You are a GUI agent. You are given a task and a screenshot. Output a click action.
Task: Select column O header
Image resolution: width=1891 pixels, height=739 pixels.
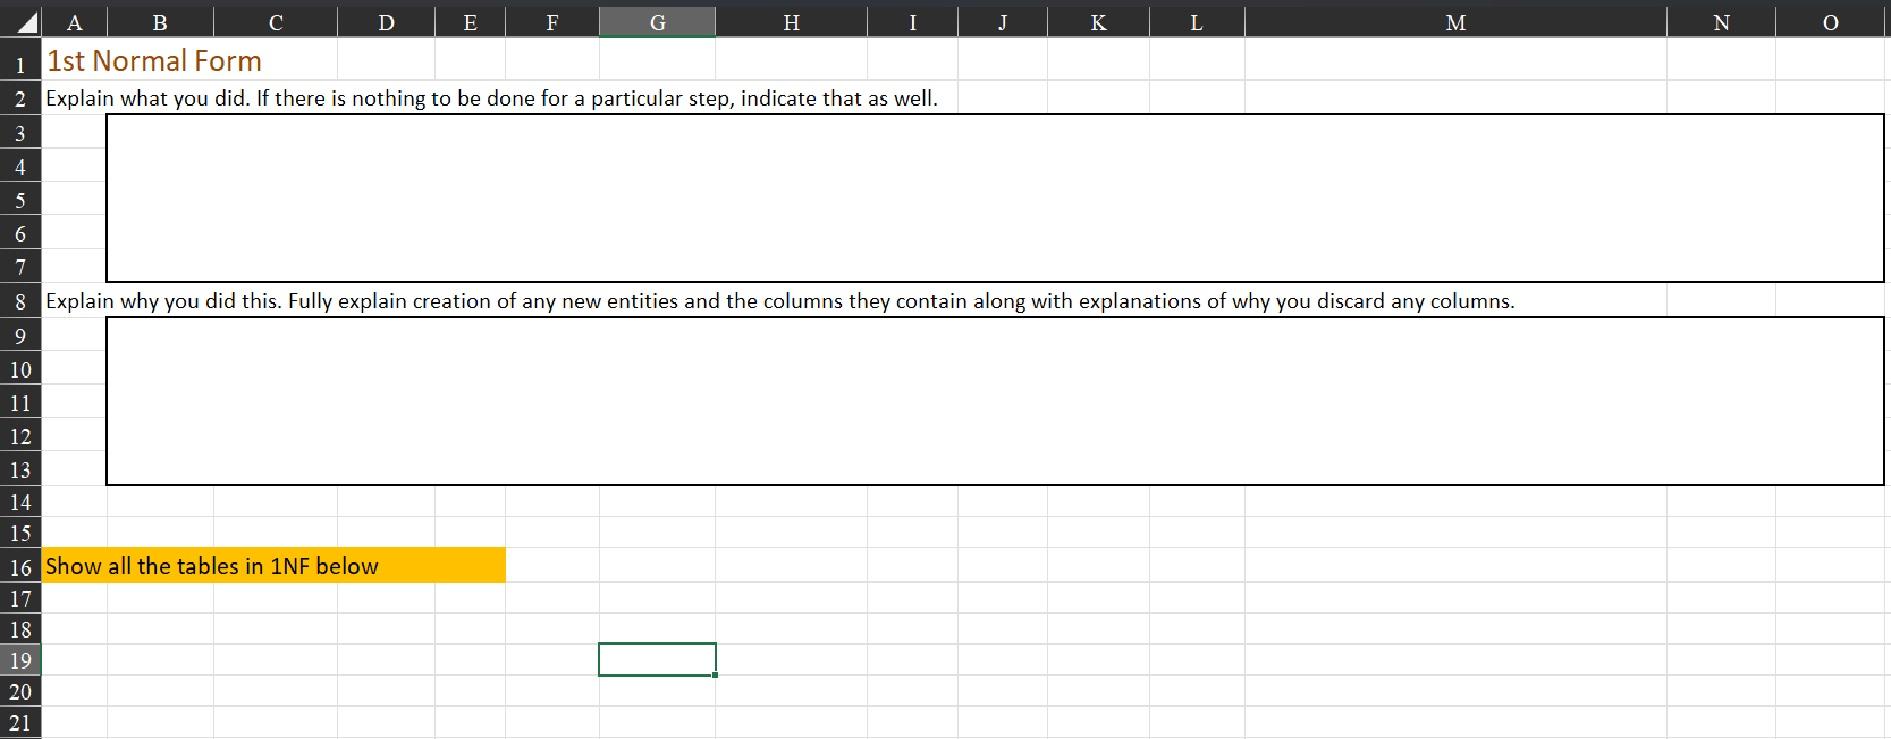[x=1830, y=22]
